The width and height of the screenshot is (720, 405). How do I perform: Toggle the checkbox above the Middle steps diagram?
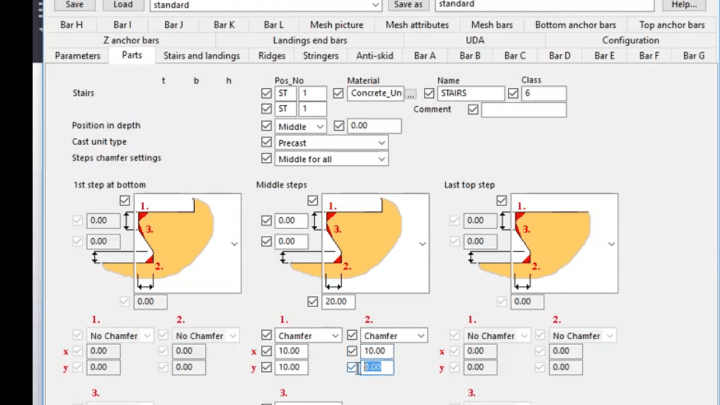tap(313, 201)
